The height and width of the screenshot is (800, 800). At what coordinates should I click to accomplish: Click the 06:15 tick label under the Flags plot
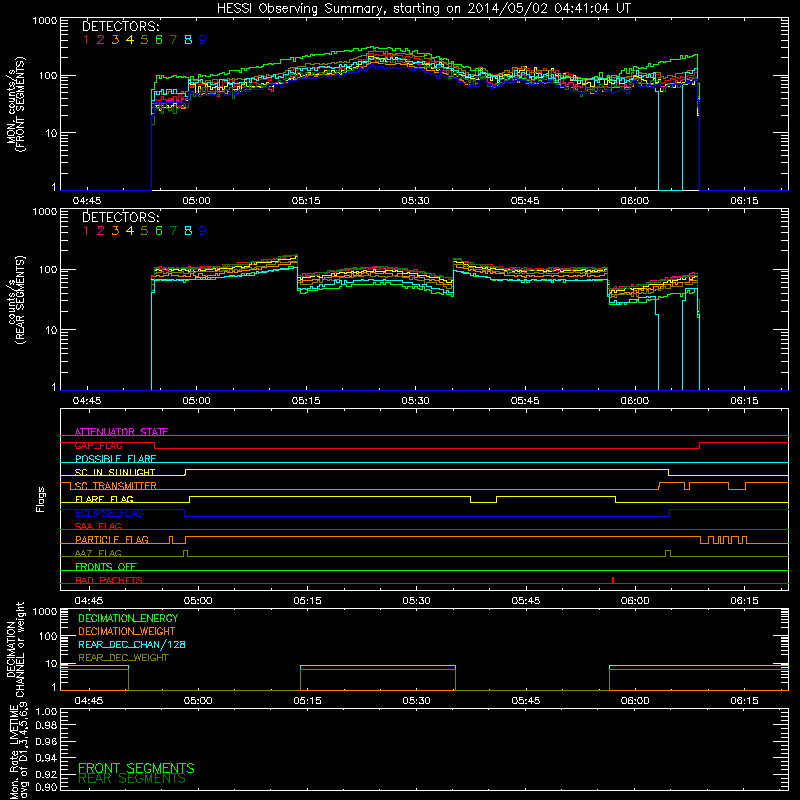coord(744,601)
